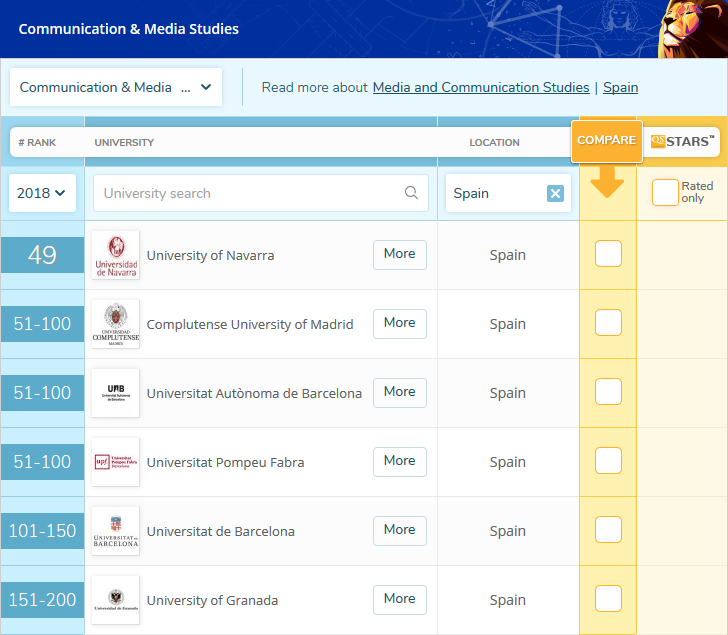Open the 2018 year dropdown
Viewport: 728px width, 635px height.
tap(42, 193)
